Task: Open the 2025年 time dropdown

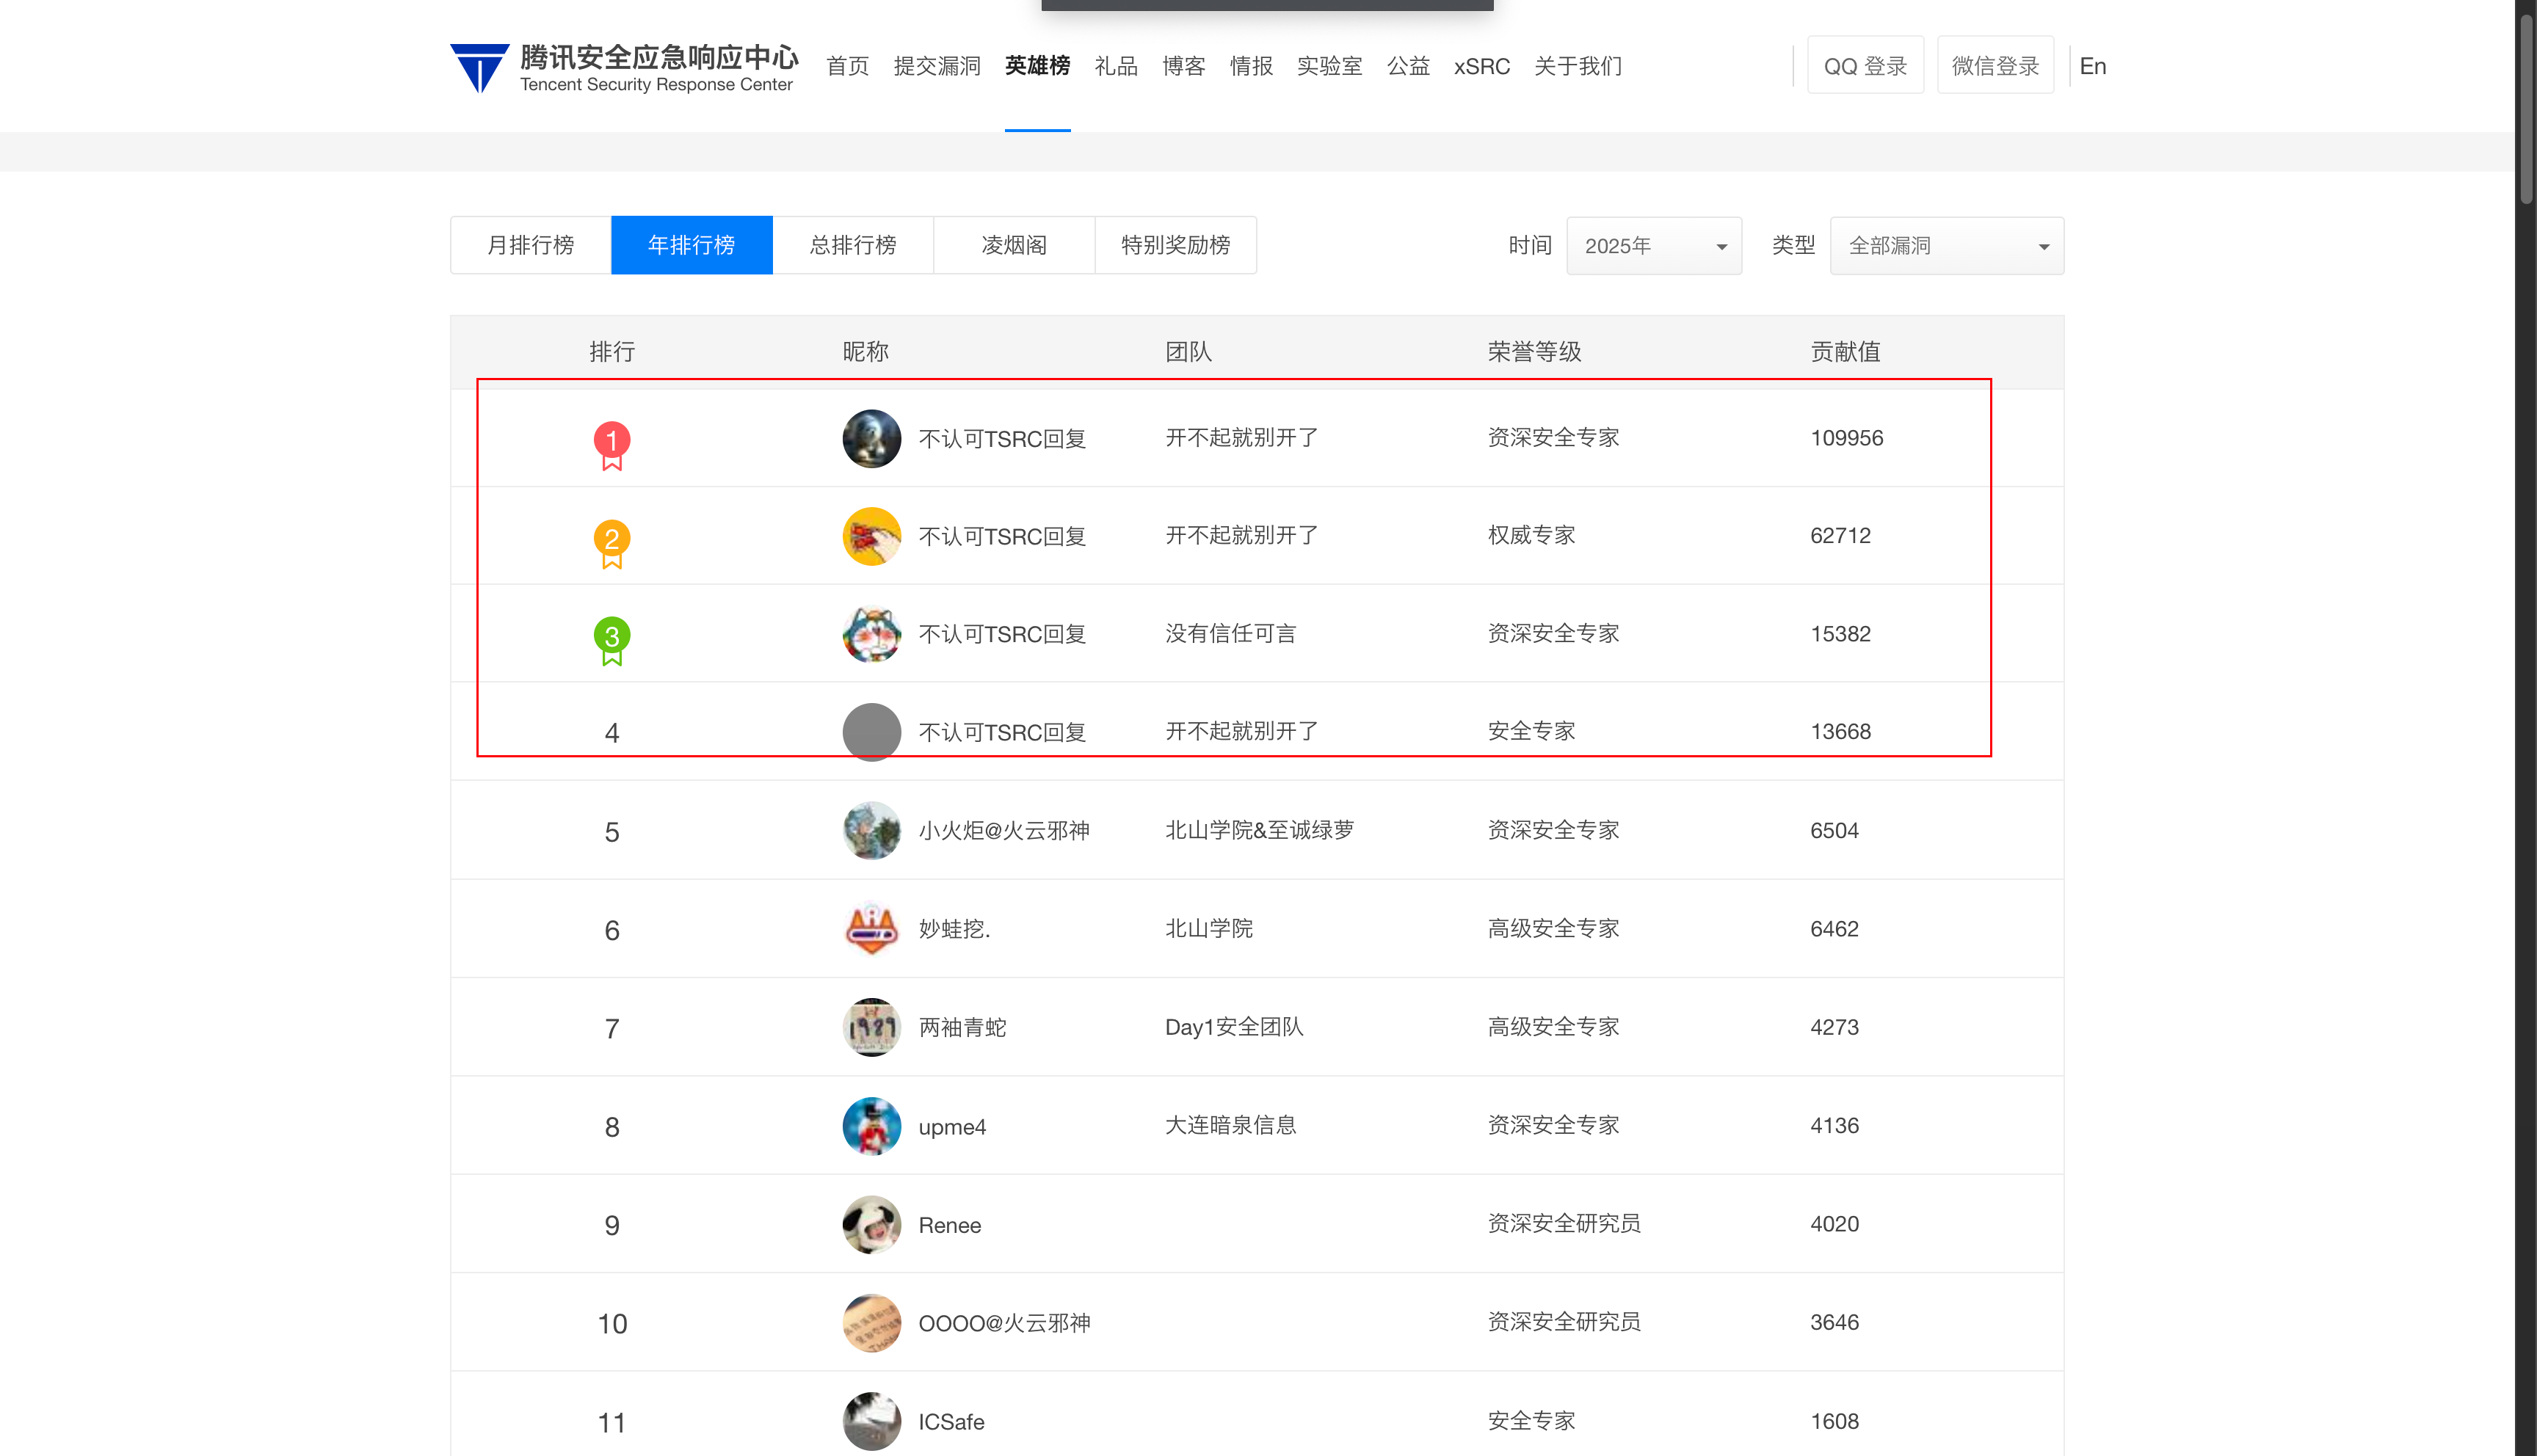Action: (x=1653, y=246)
